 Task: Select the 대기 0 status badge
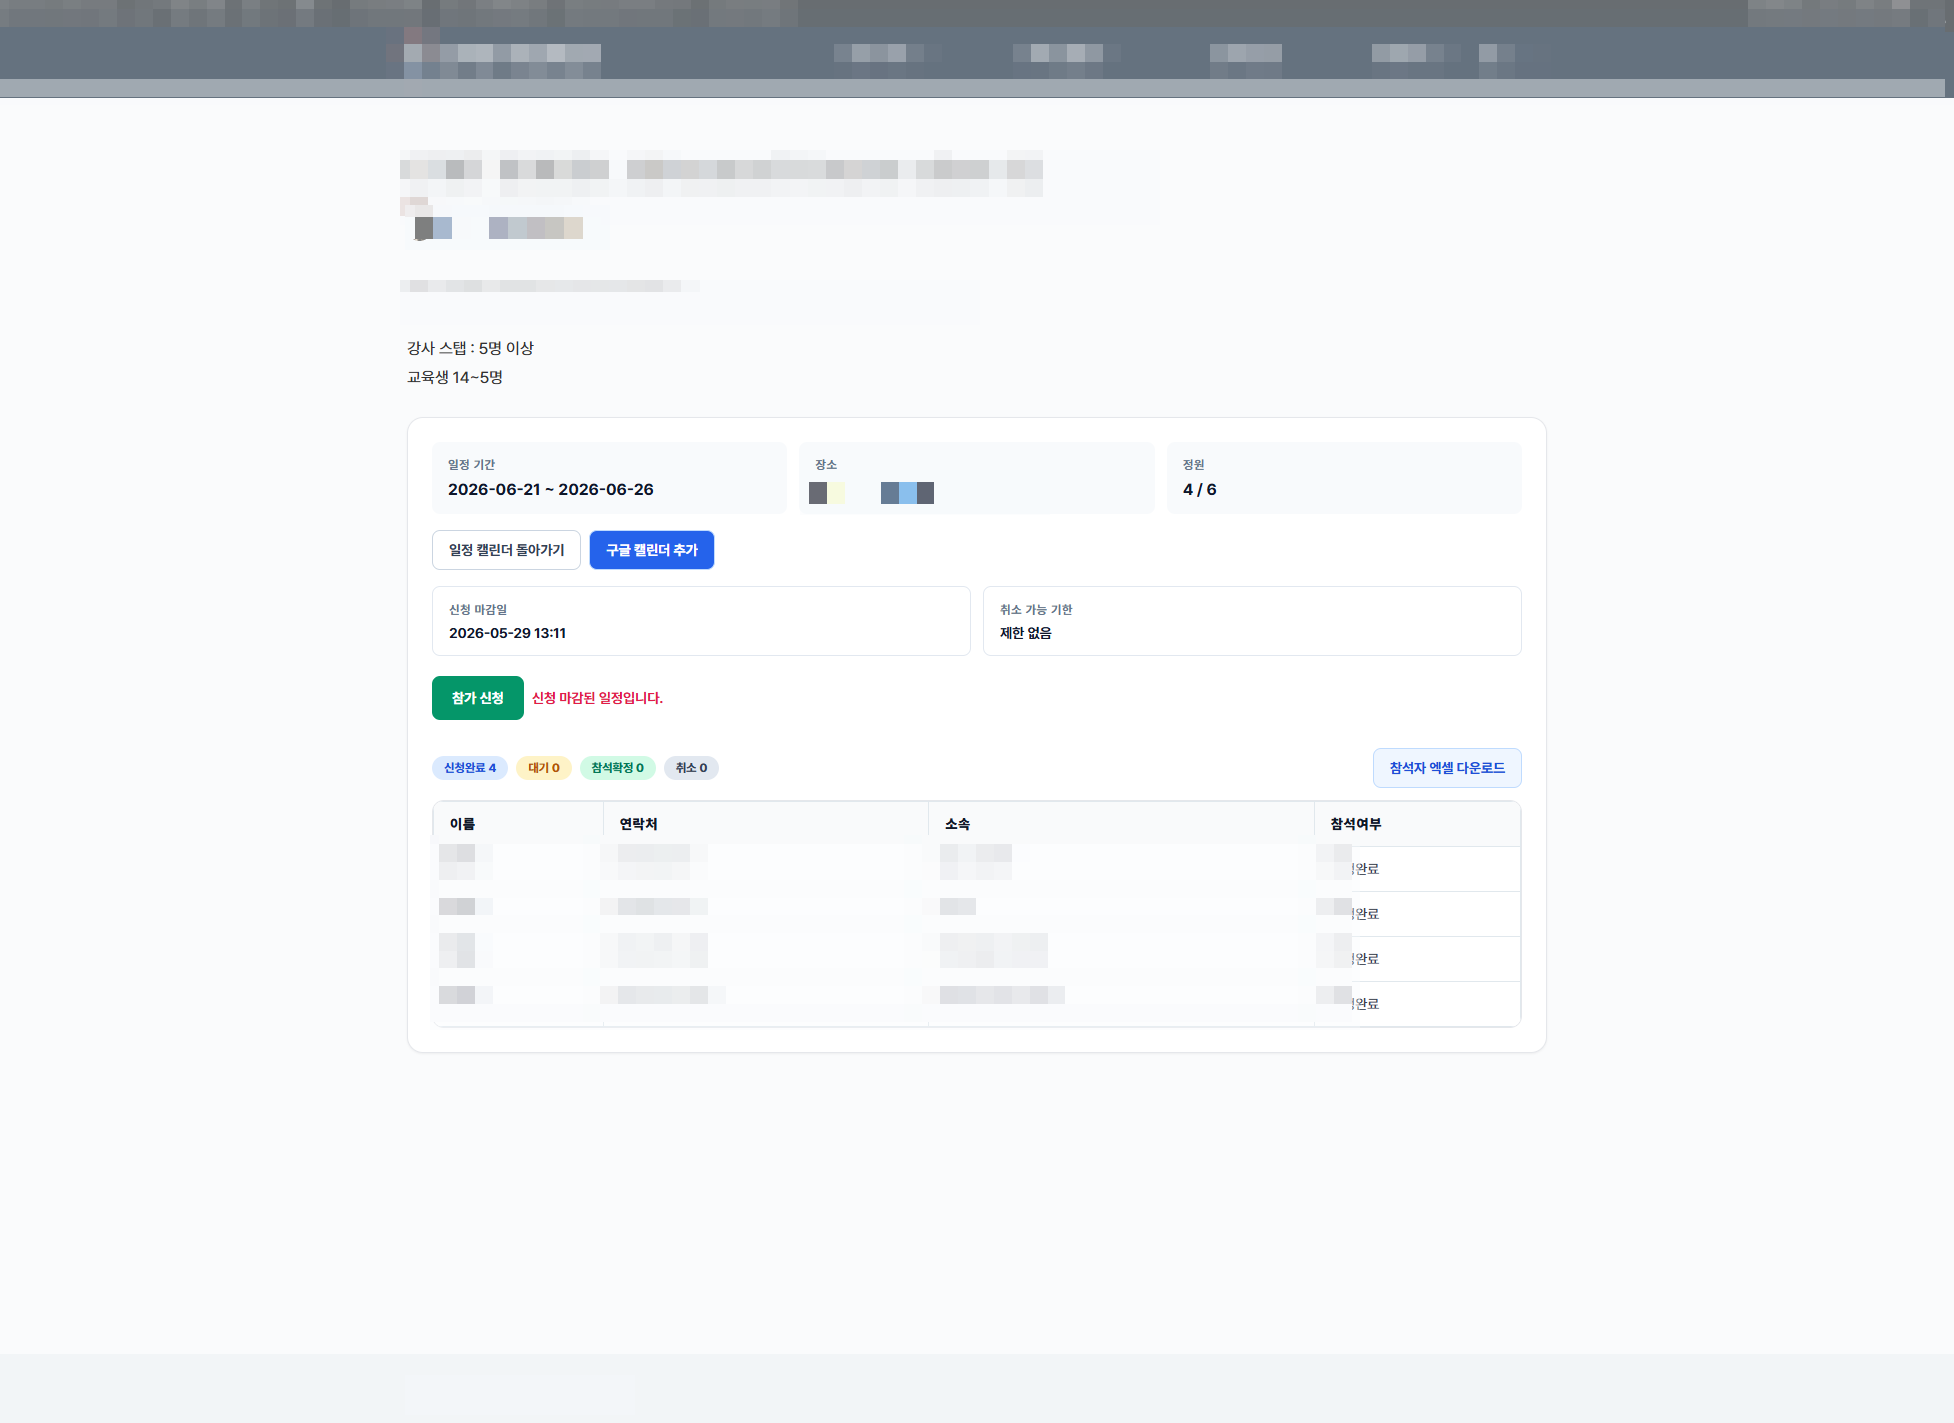click(544, 768)
